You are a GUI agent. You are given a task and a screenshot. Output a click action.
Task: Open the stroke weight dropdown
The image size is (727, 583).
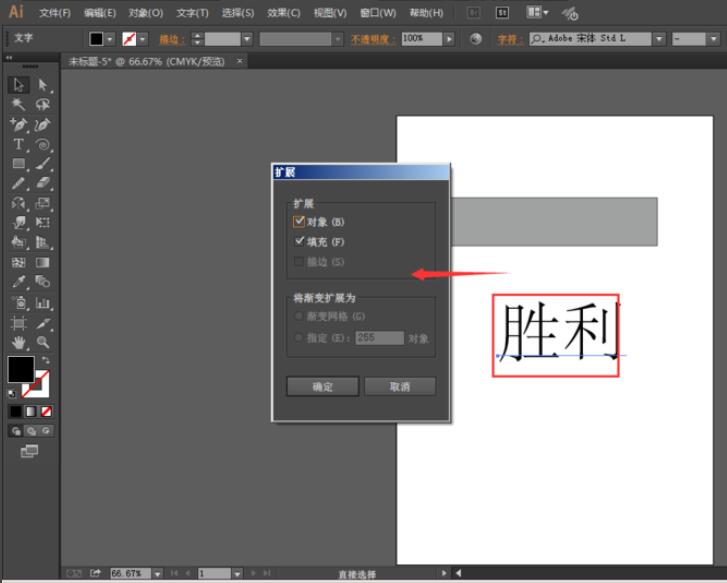click(247, 39)
